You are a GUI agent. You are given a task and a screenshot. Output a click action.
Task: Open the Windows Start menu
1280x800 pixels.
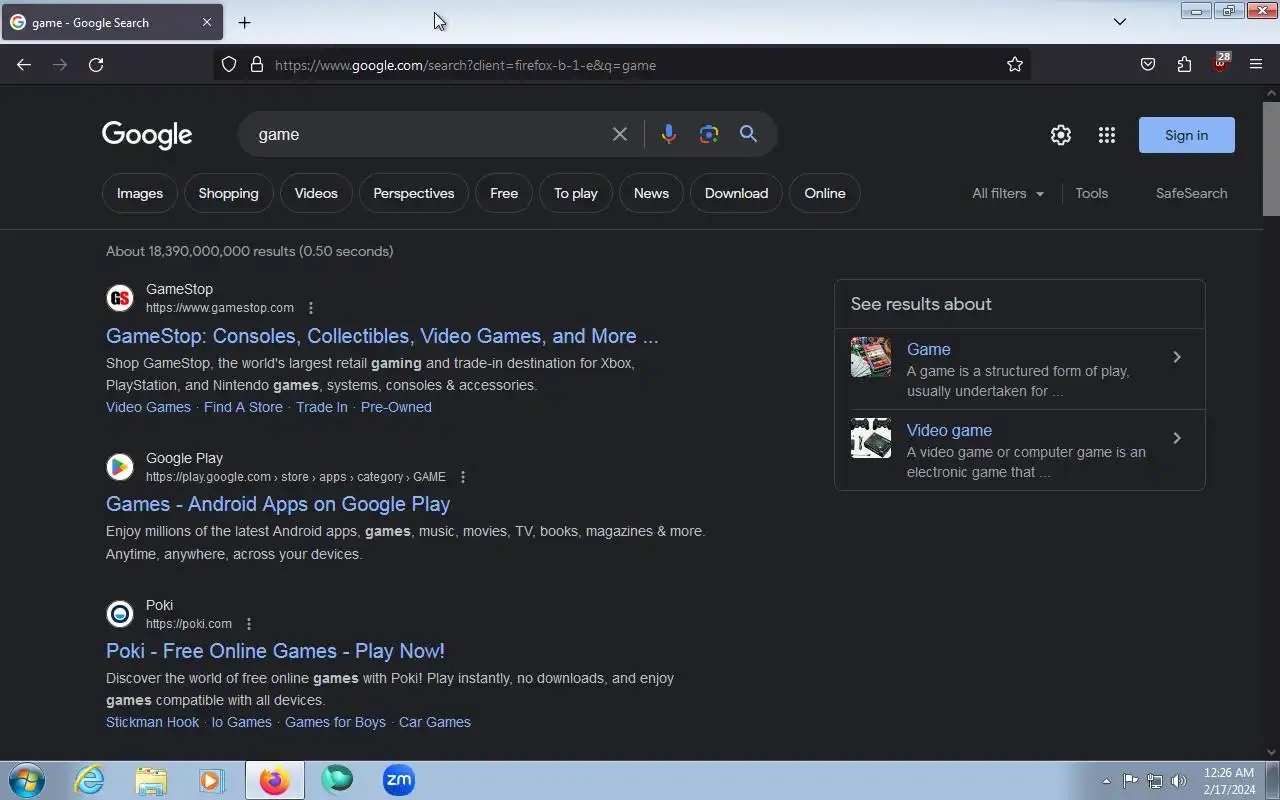tap(27, 780)
